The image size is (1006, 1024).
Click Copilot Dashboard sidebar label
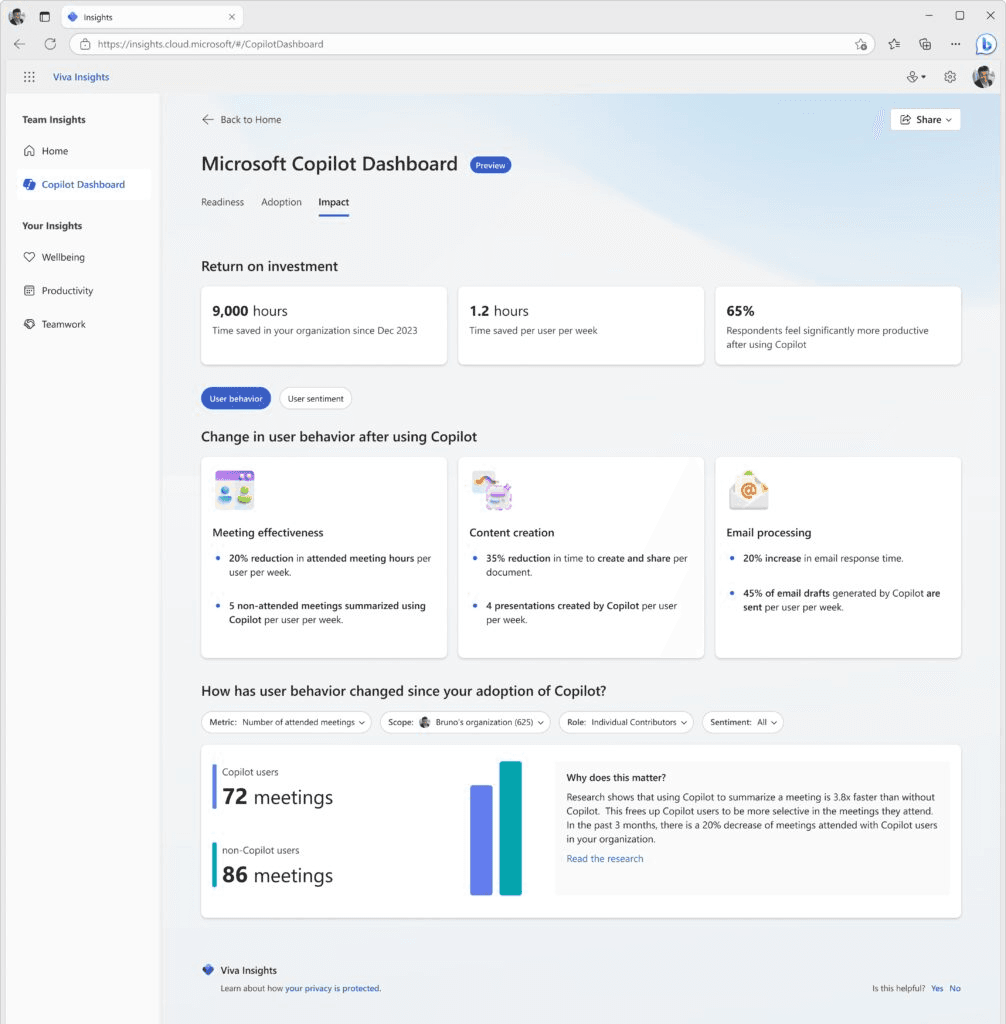point(83,185)
